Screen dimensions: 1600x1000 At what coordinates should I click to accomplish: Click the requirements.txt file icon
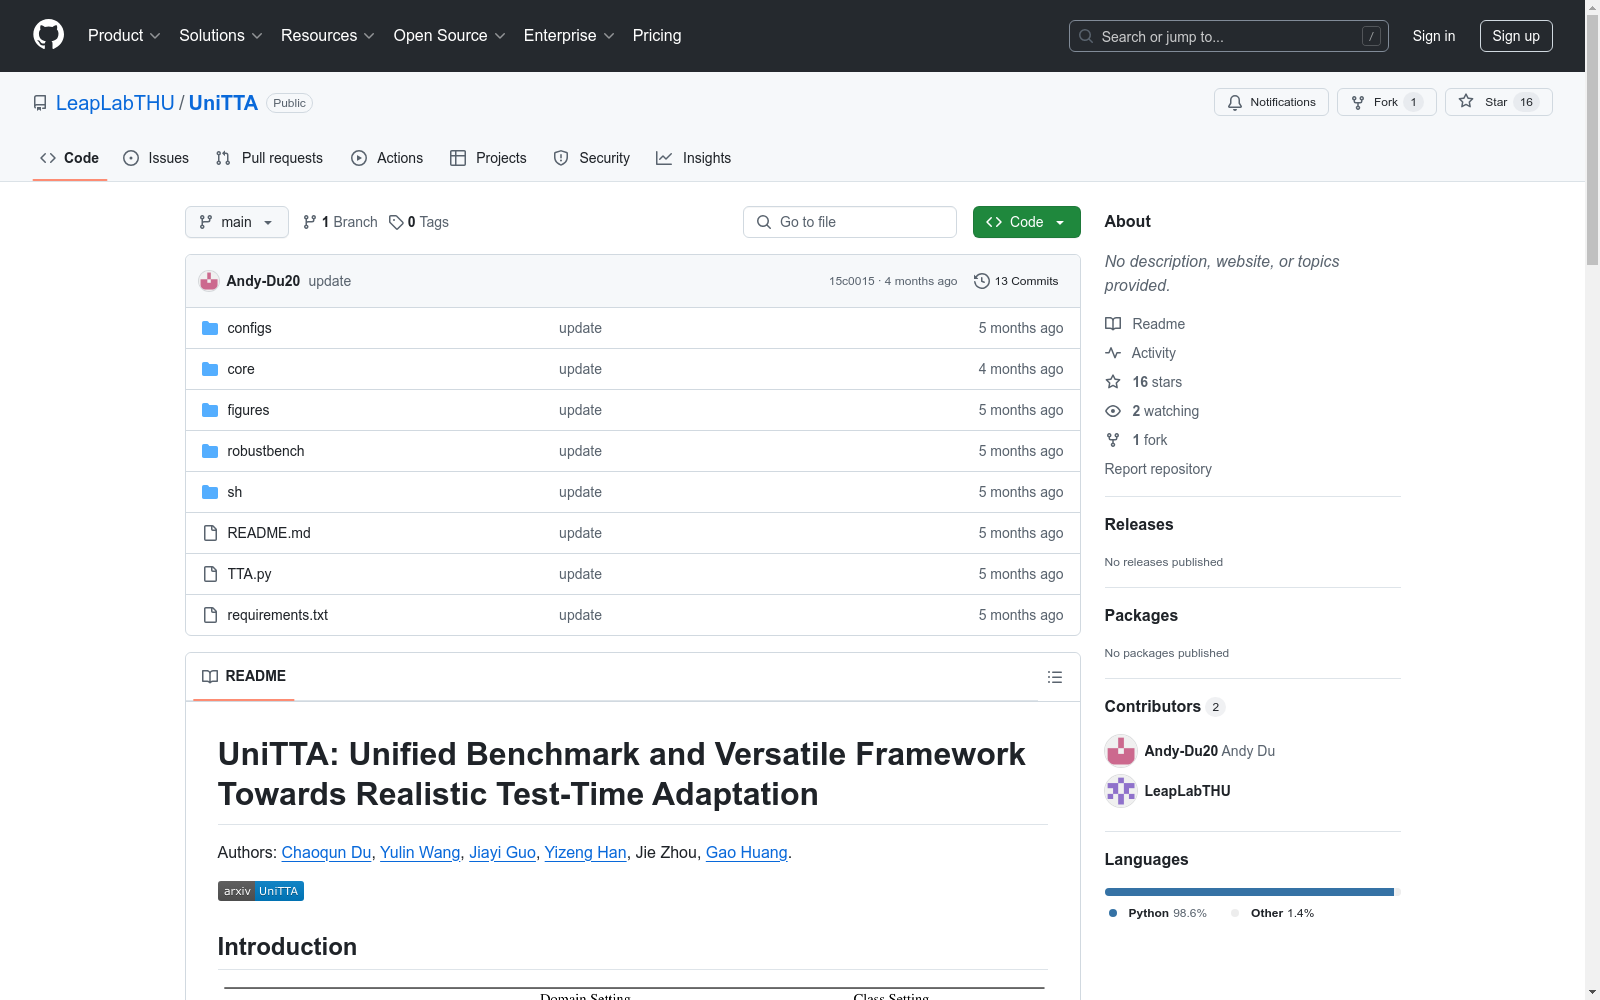[x=210, y=615]
